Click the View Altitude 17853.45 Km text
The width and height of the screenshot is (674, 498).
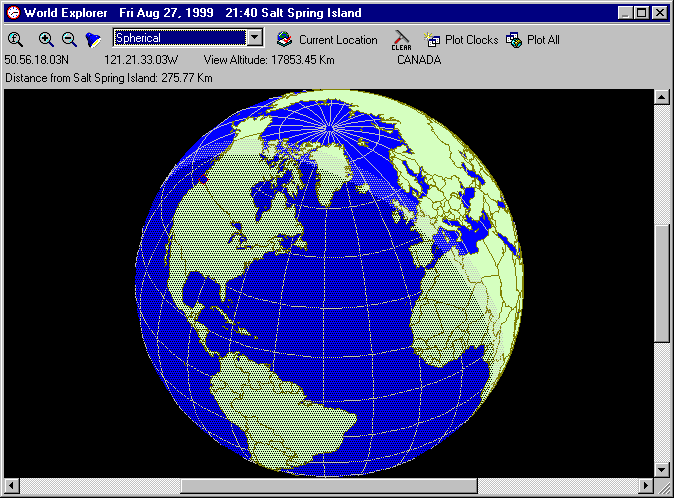pyautogui.click(x=269, y=60)
